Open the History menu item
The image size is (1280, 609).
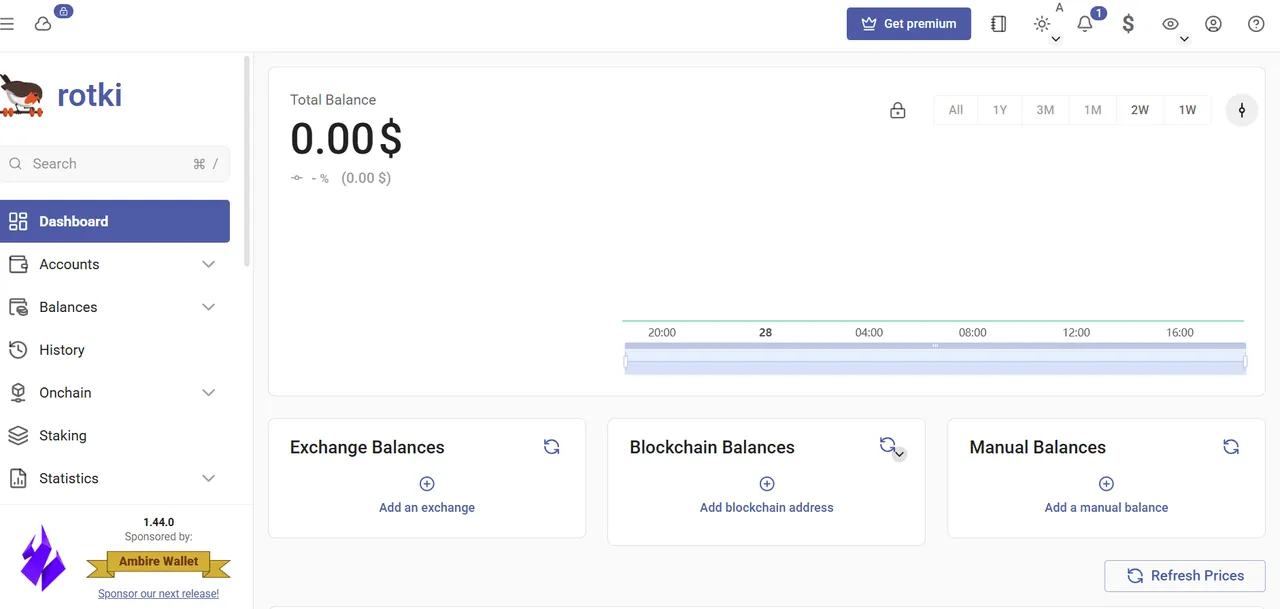(x=115, y=350)
